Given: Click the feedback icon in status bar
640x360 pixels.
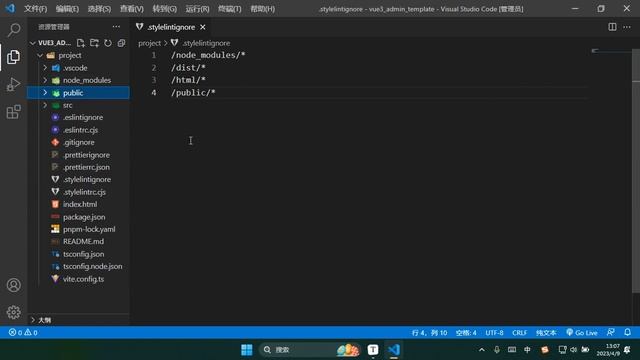Looking at the screenshot, I should [x=611, y=333].
